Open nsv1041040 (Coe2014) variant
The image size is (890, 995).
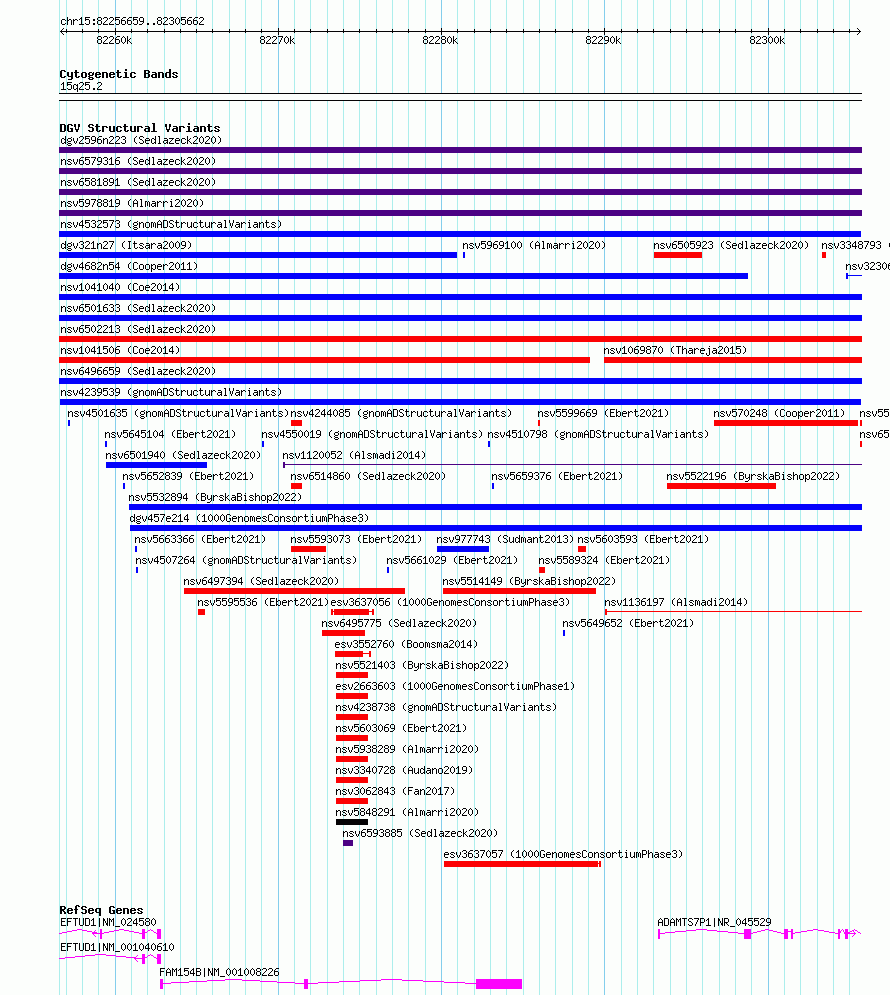[x=120, y=287]
